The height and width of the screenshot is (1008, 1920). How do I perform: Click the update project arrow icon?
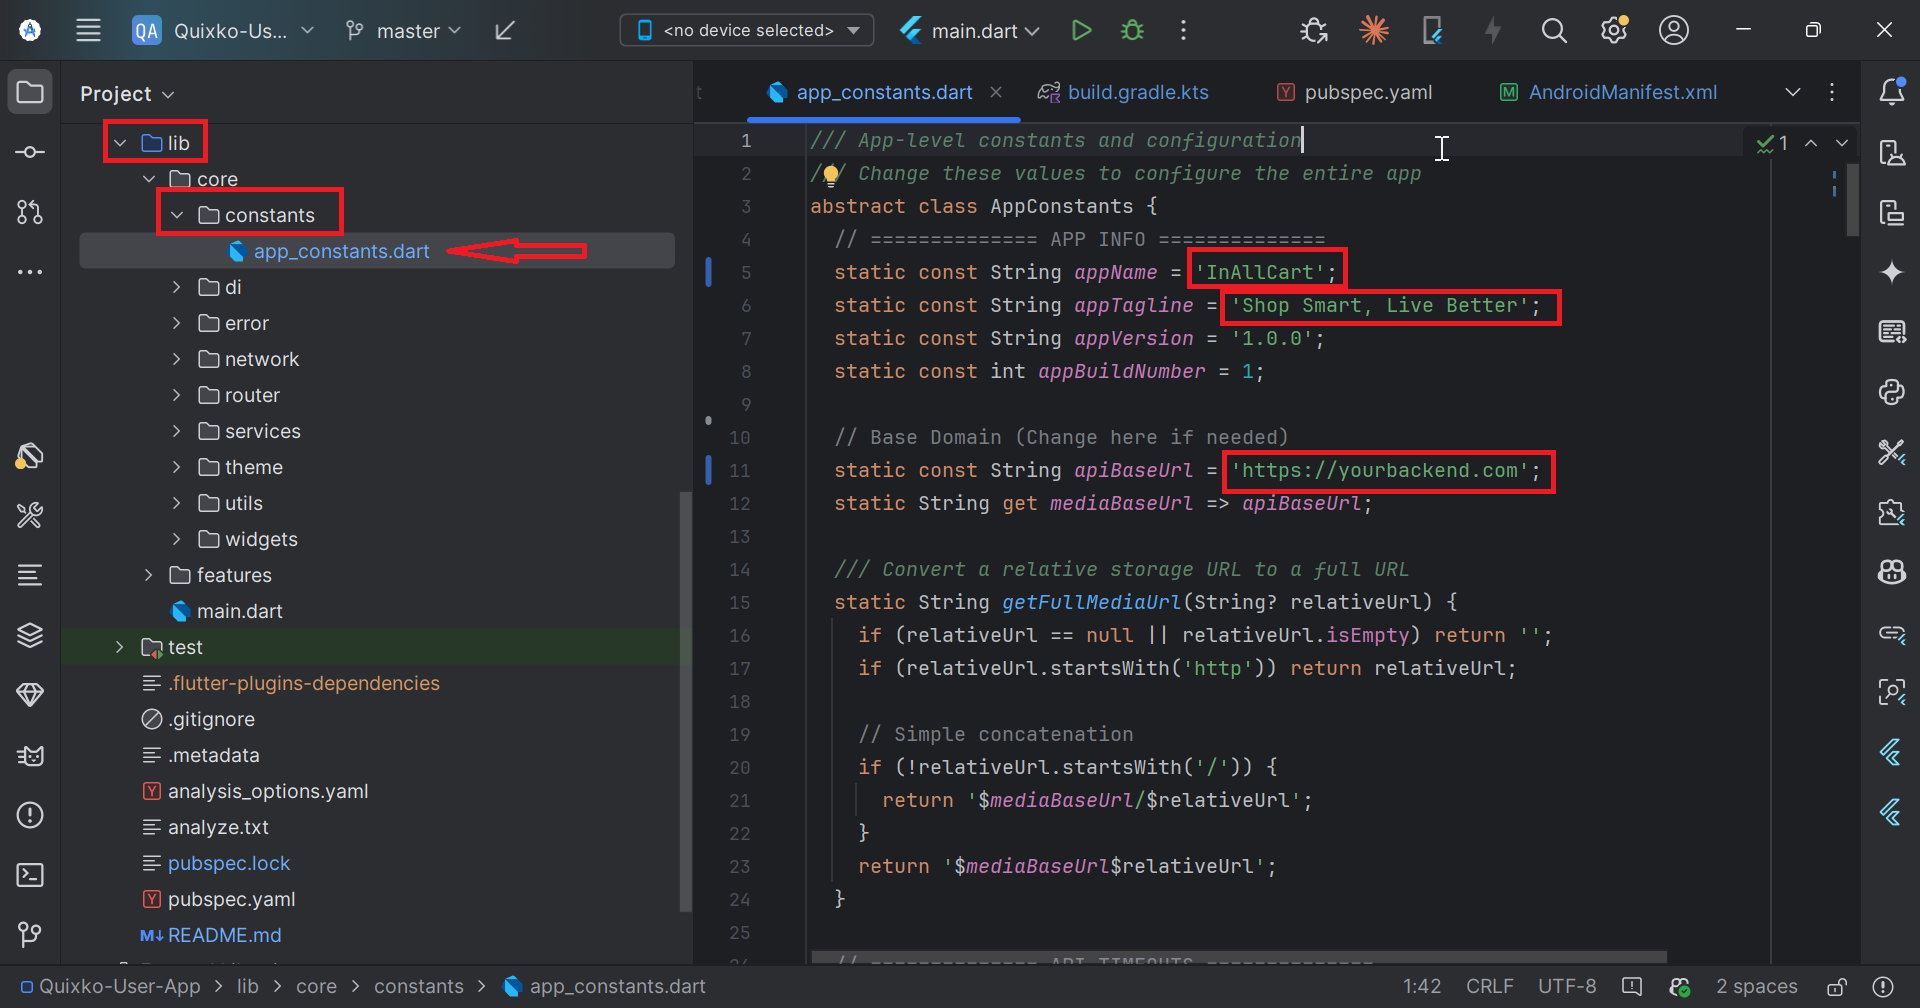(505, 30)
